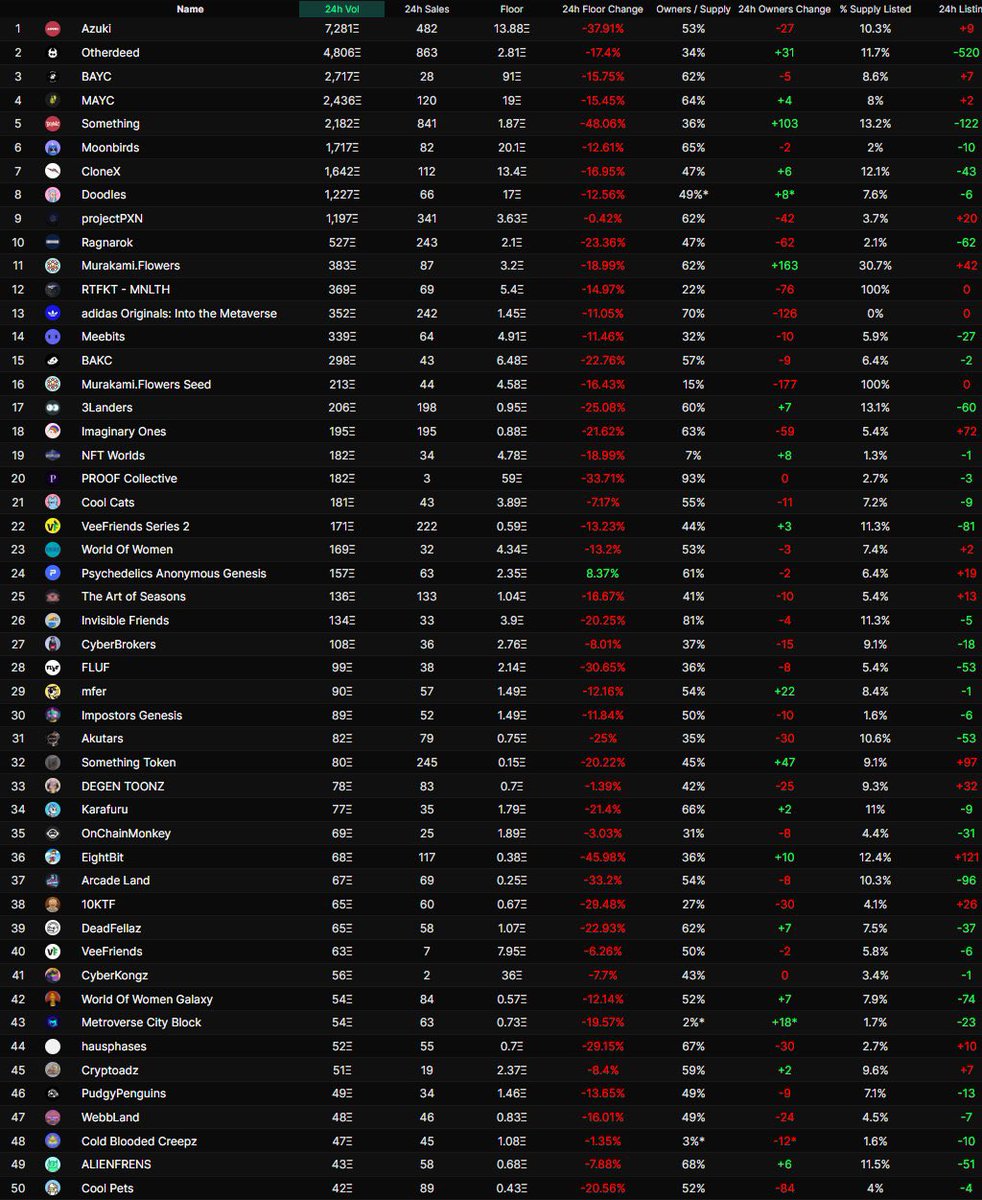
Task: Click the adidas Originals collection logo icon
Action: (x=53, y=313)
